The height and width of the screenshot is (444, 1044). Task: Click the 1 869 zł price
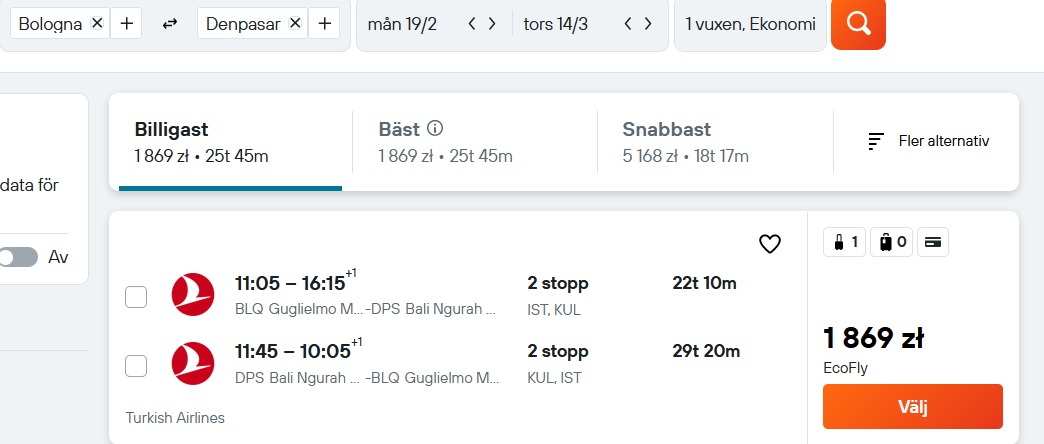pos(874,339)
